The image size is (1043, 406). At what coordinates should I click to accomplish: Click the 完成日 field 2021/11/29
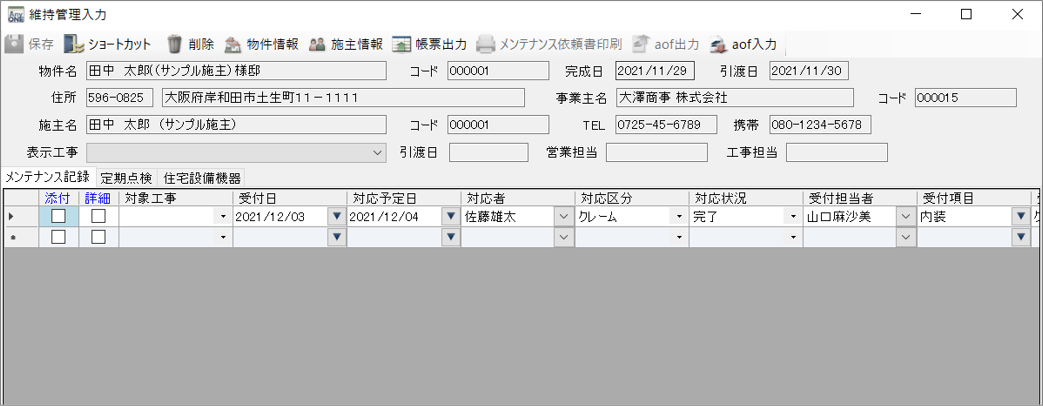[655, 71]
